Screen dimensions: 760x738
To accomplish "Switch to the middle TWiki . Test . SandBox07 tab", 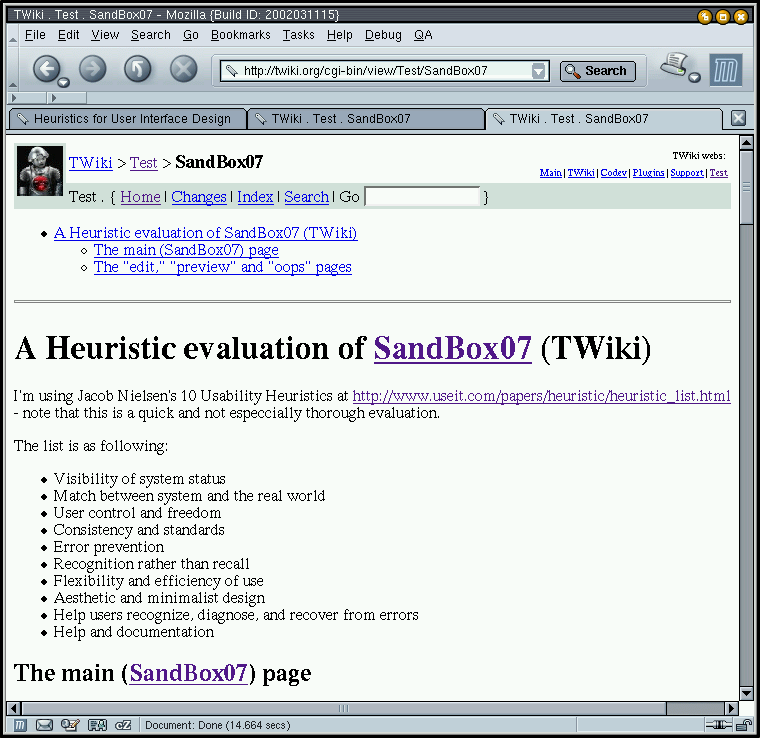I will coord(366,119).
